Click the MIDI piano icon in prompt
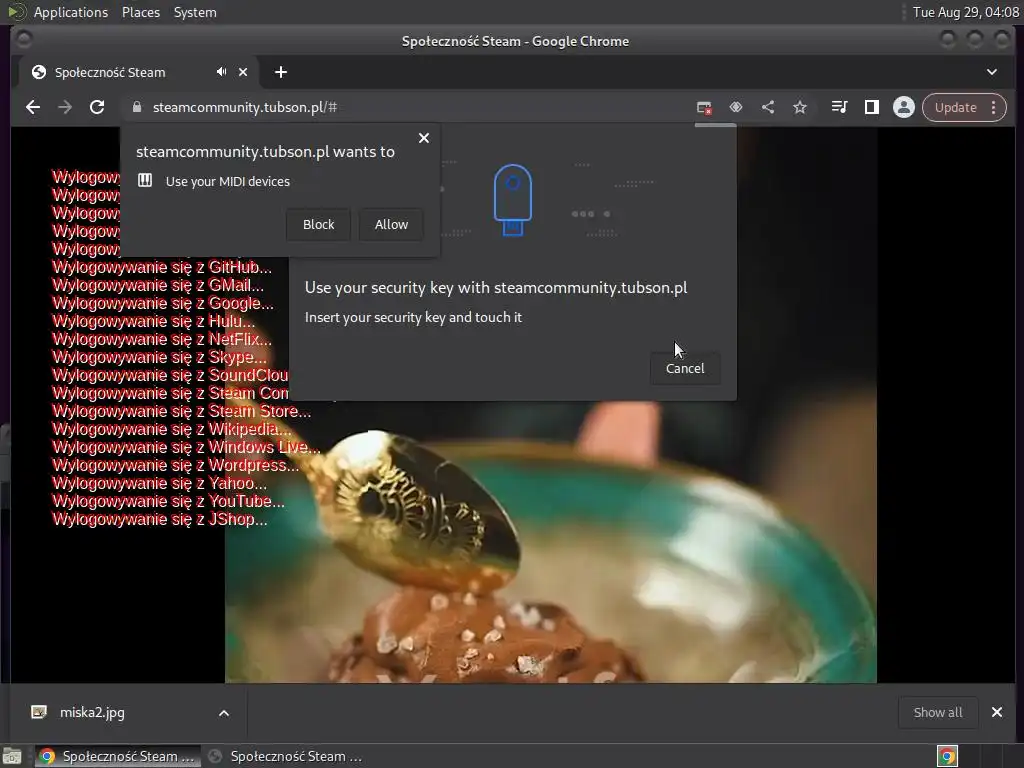Image resolution: width=1024 pixels, height=768 pixels. [145, 180]
